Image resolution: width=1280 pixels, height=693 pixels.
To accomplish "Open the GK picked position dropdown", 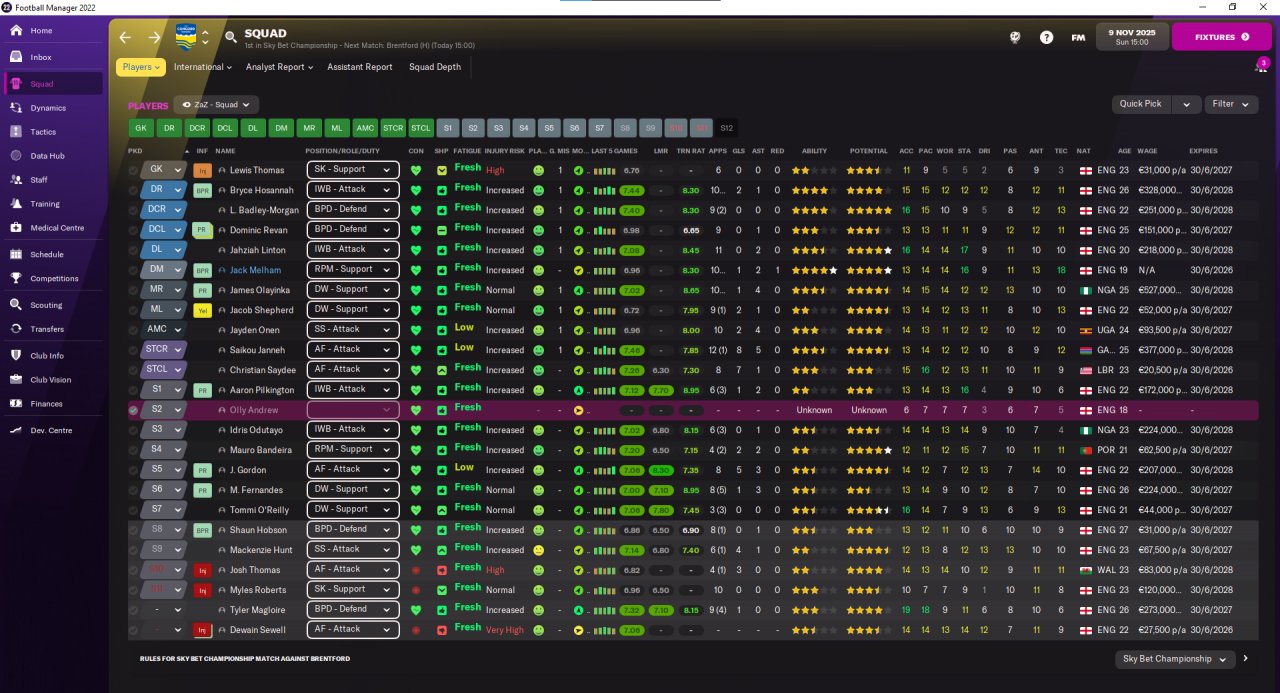I will point(163,170).
